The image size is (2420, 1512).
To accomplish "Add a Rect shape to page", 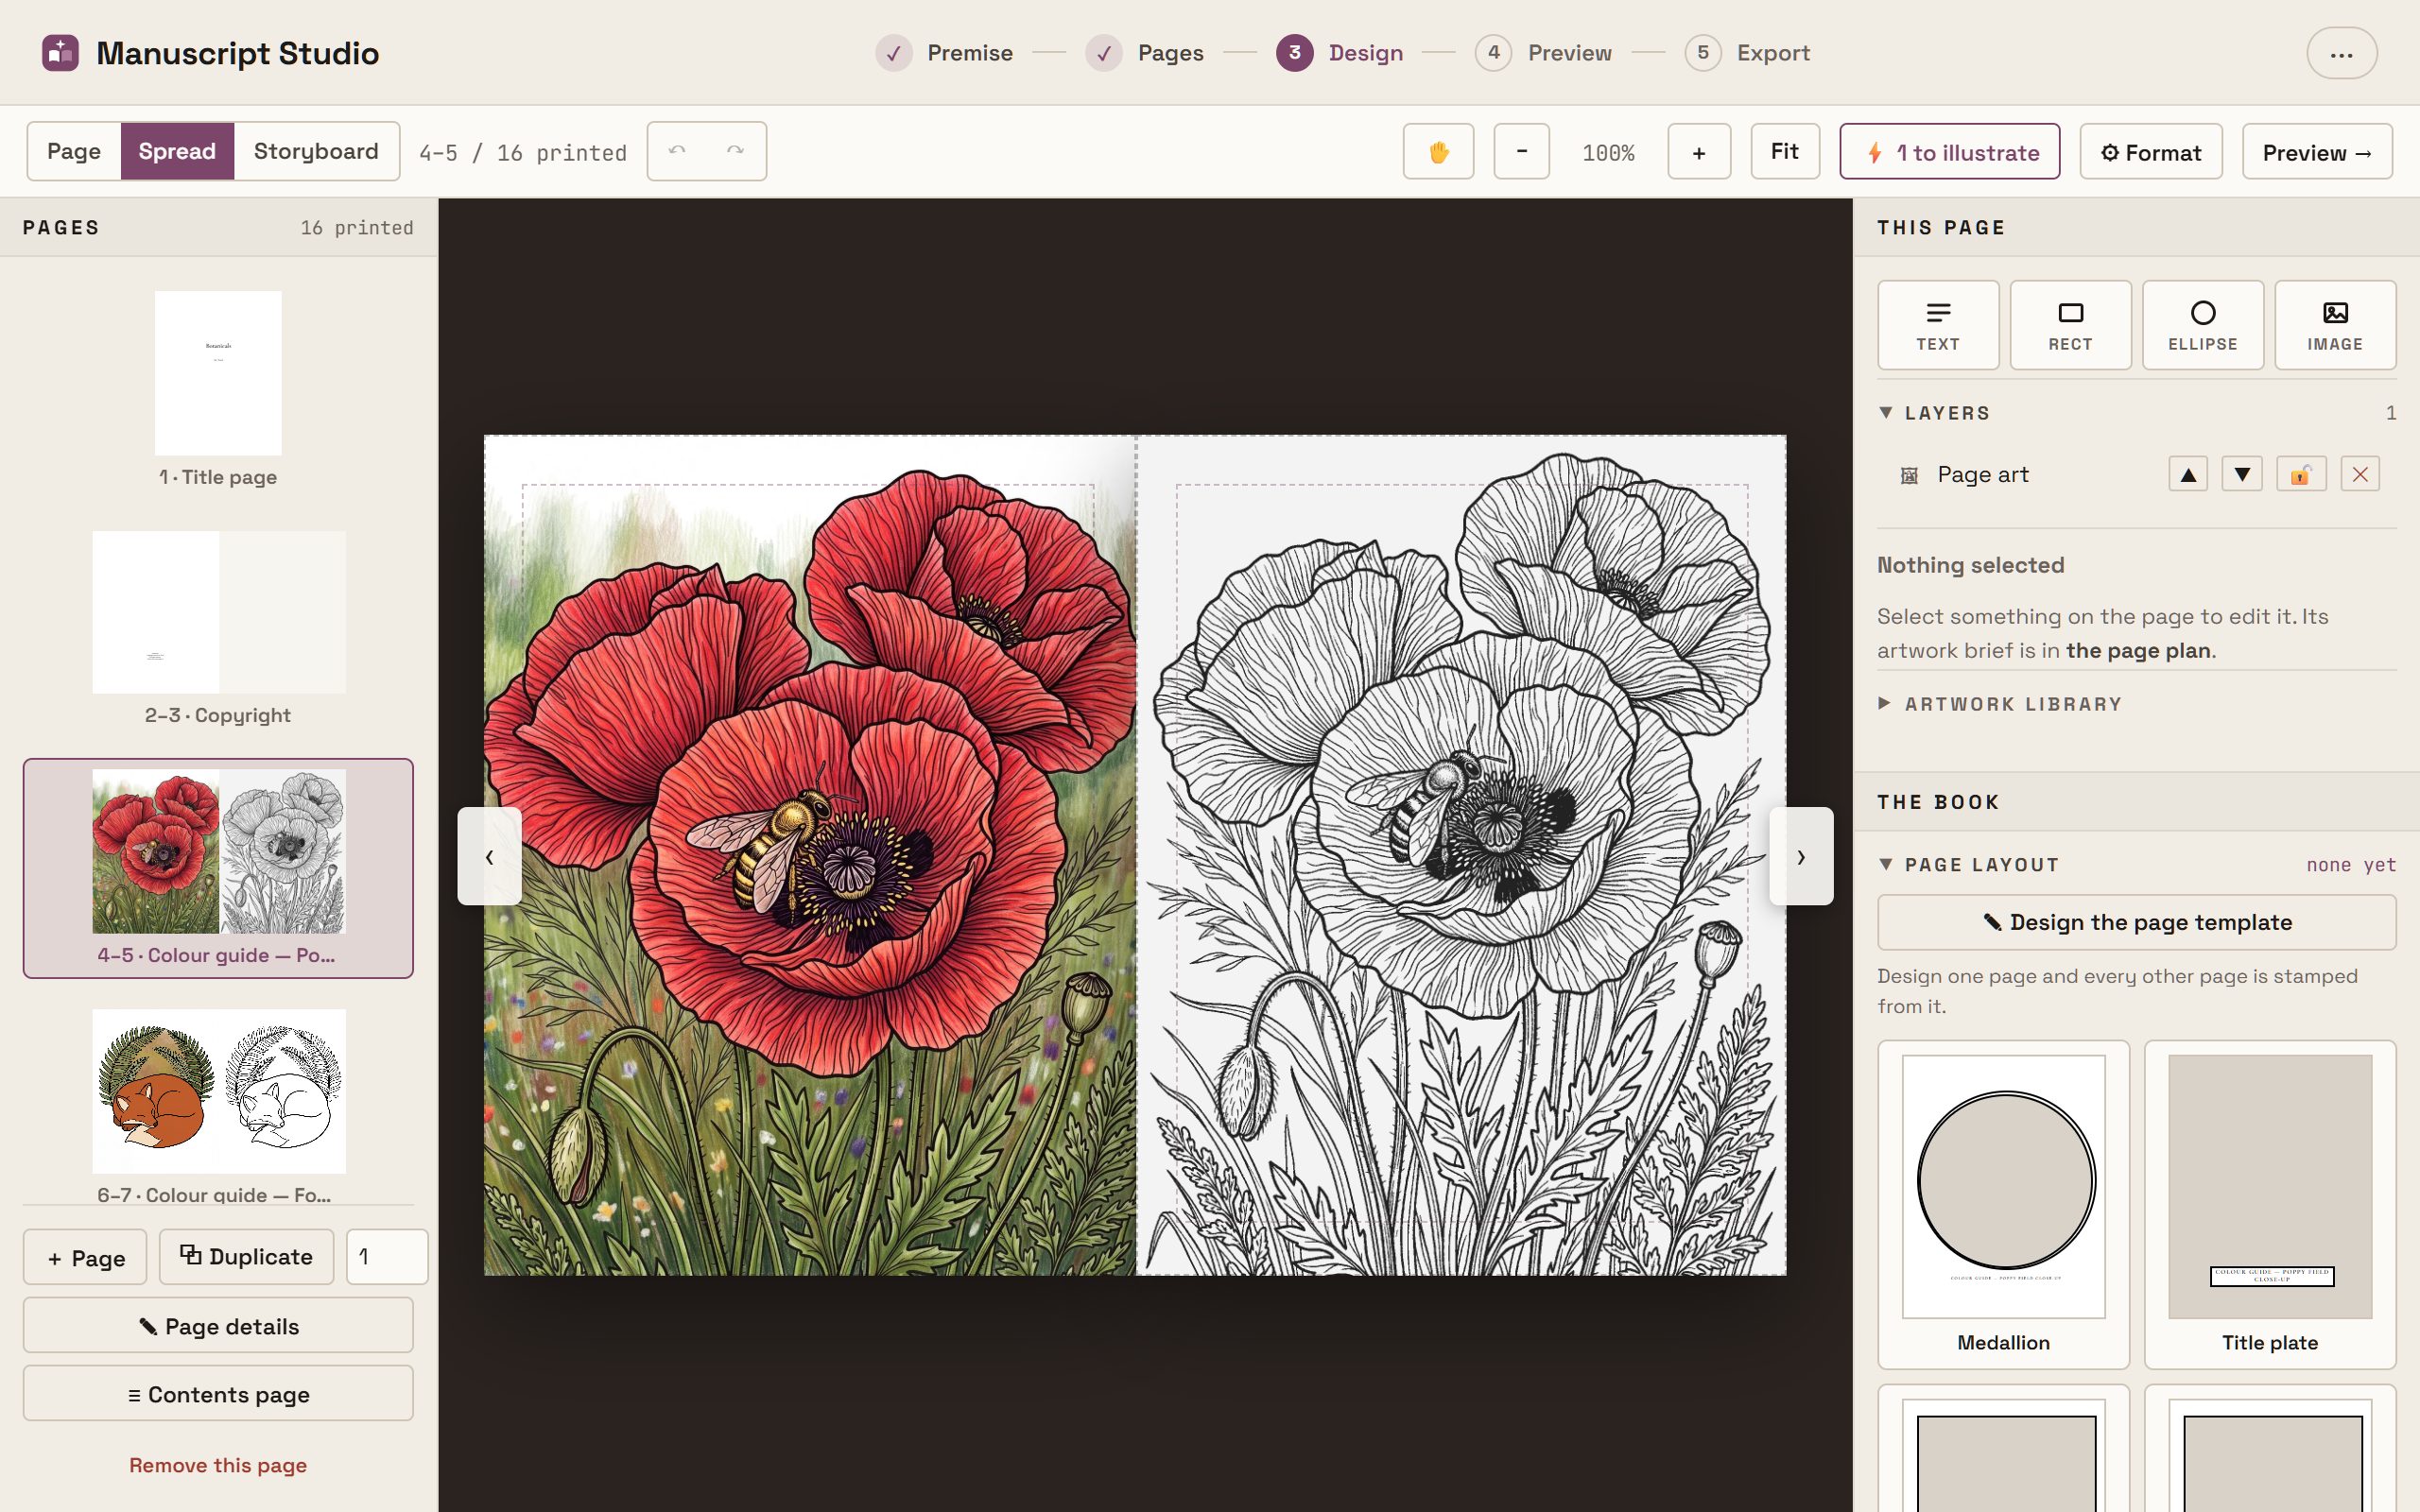I will (x=2070, y=325).
